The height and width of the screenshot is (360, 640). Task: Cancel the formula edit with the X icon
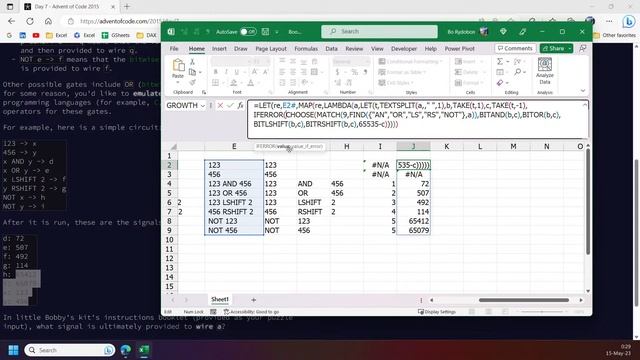[220, 106]
